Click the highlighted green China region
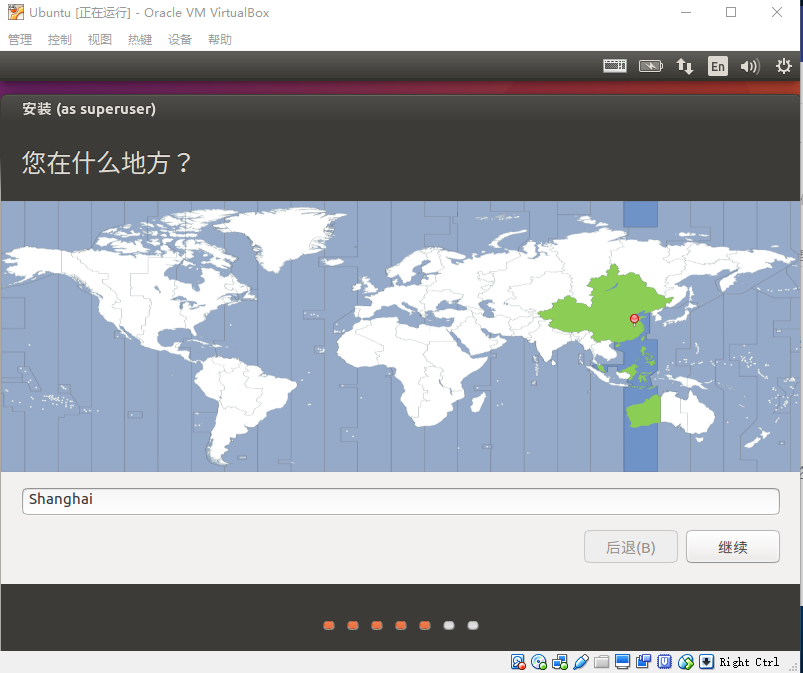The image size is (803, 673). click(604, 307)
